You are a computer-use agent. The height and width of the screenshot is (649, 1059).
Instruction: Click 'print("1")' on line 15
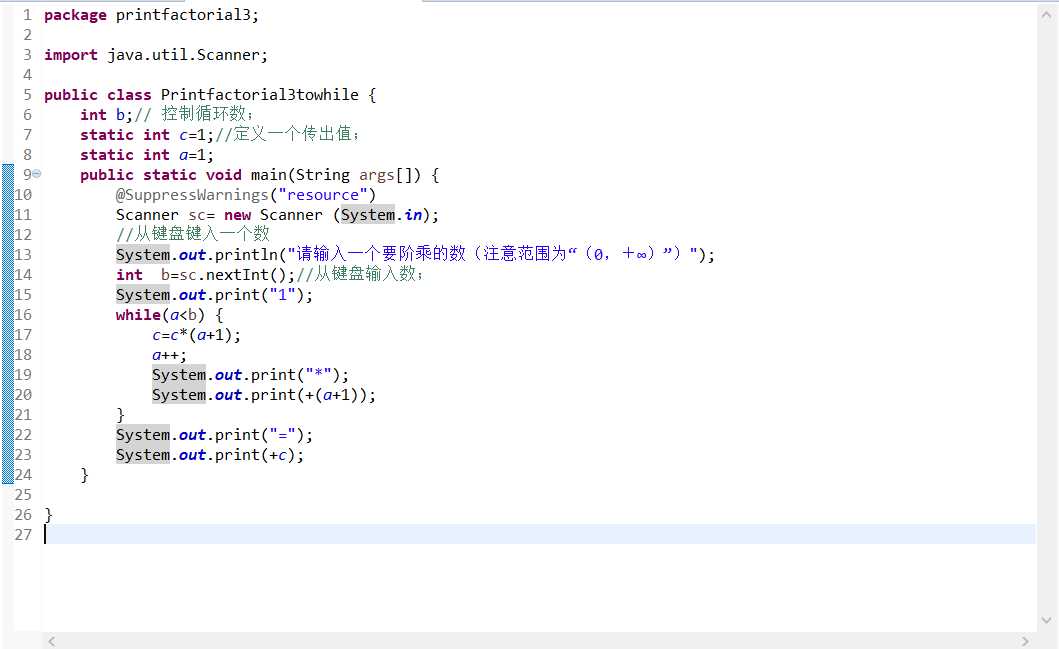coord(259,294)
